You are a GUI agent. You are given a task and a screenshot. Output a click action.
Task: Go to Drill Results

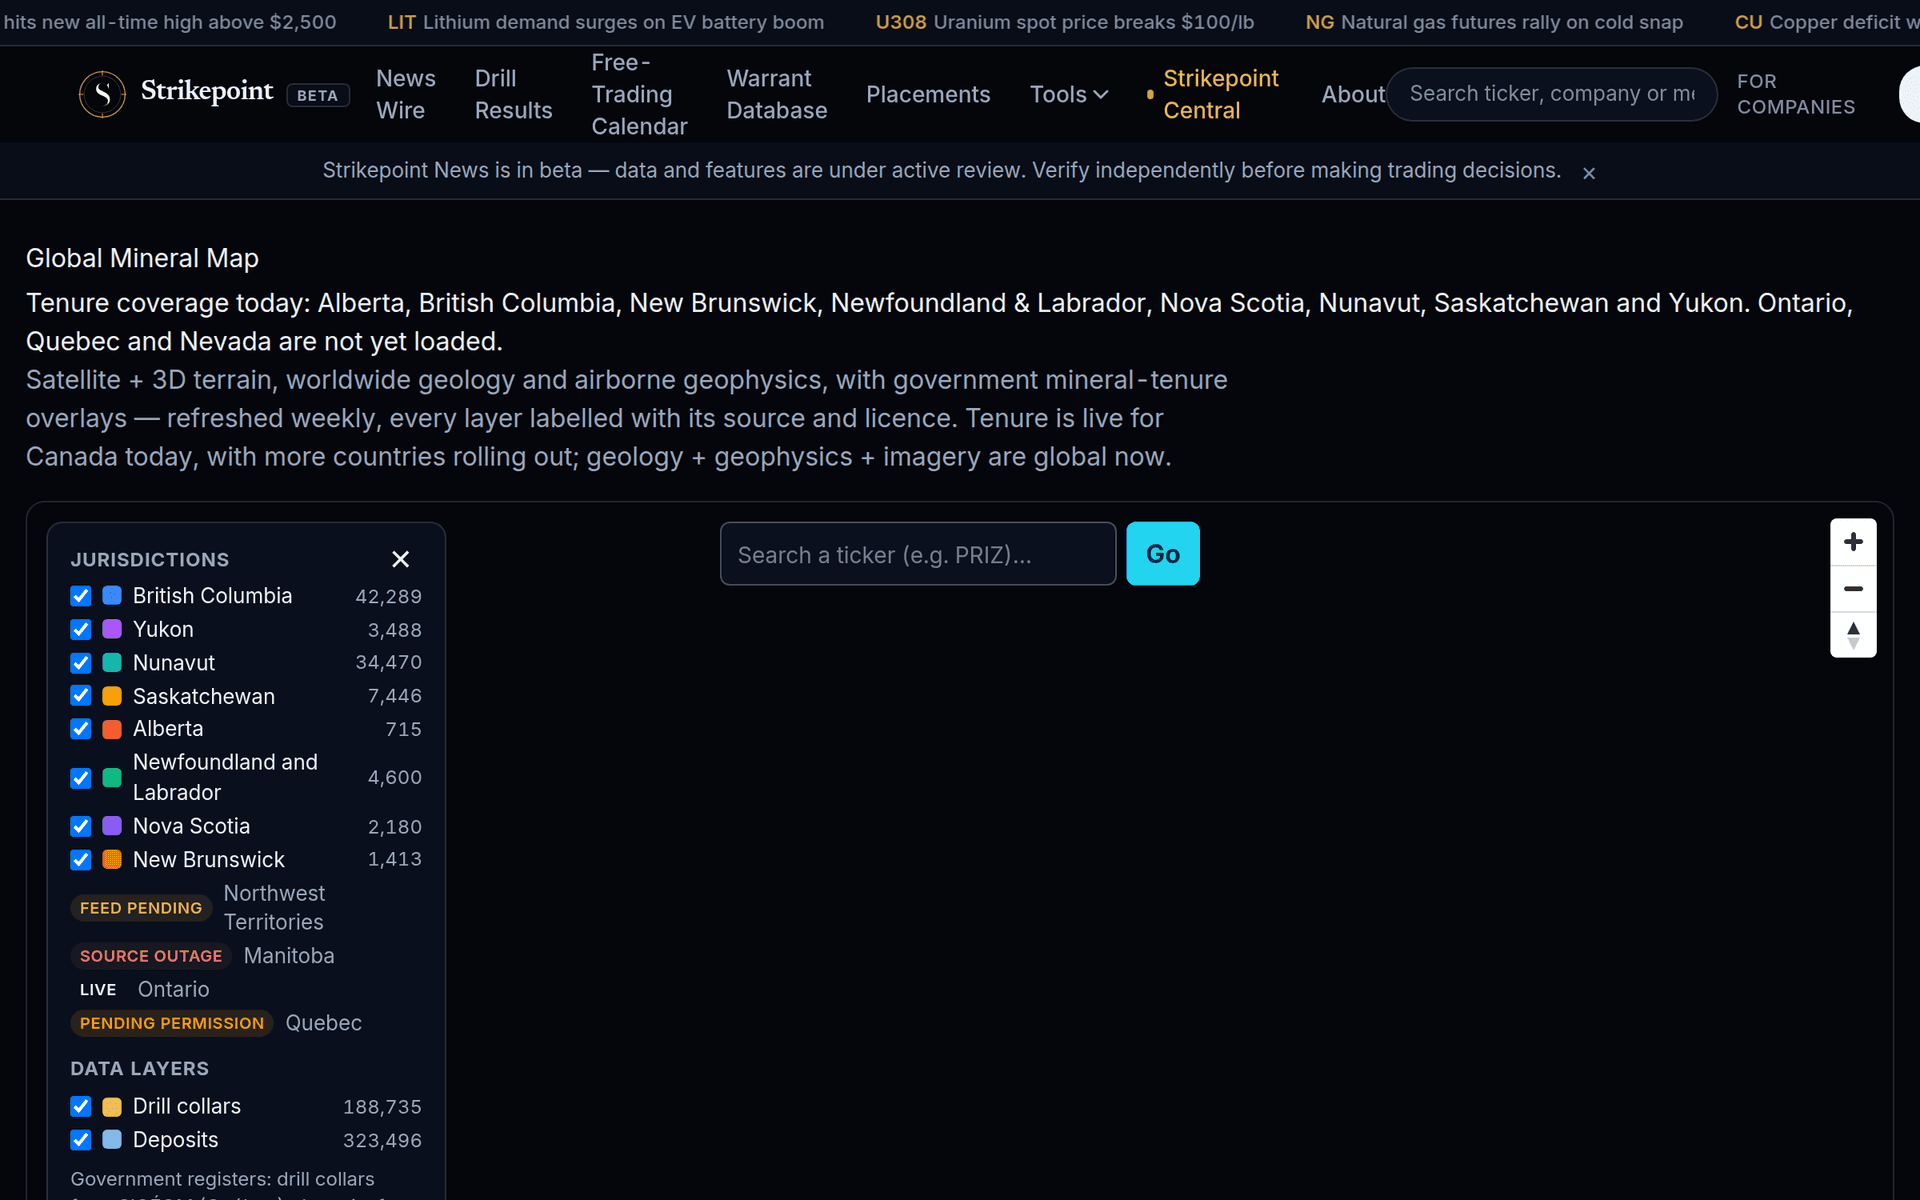(513, 94)
